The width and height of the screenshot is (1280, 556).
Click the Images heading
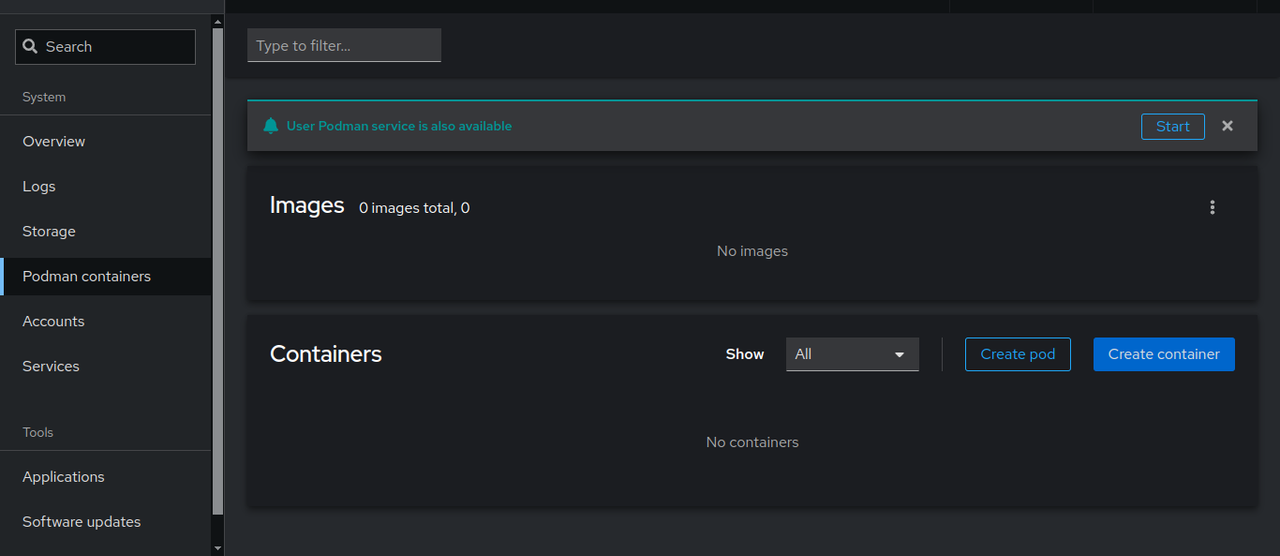(x=307, y=206)
